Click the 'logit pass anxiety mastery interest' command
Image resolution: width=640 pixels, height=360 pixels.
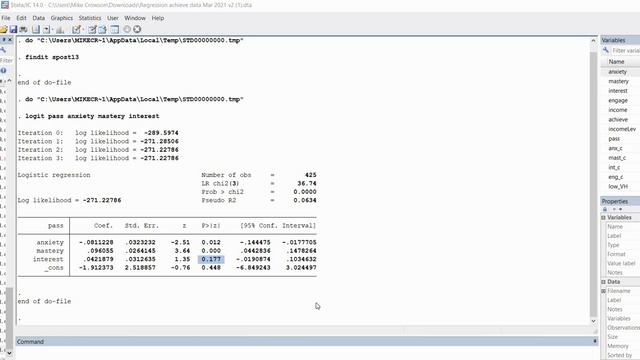92,116
